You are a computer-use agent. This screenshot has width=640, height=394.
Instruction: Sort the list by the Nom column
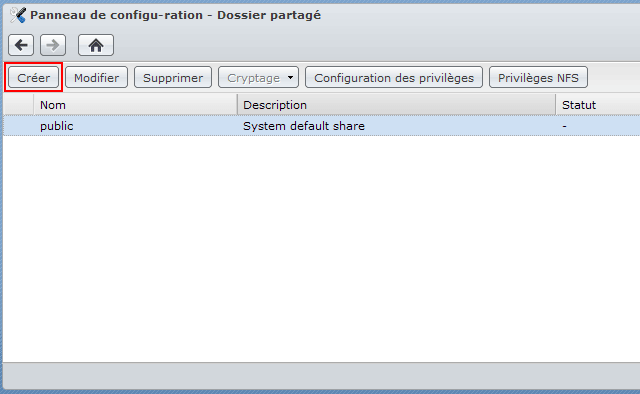click(x=135, y=105)
